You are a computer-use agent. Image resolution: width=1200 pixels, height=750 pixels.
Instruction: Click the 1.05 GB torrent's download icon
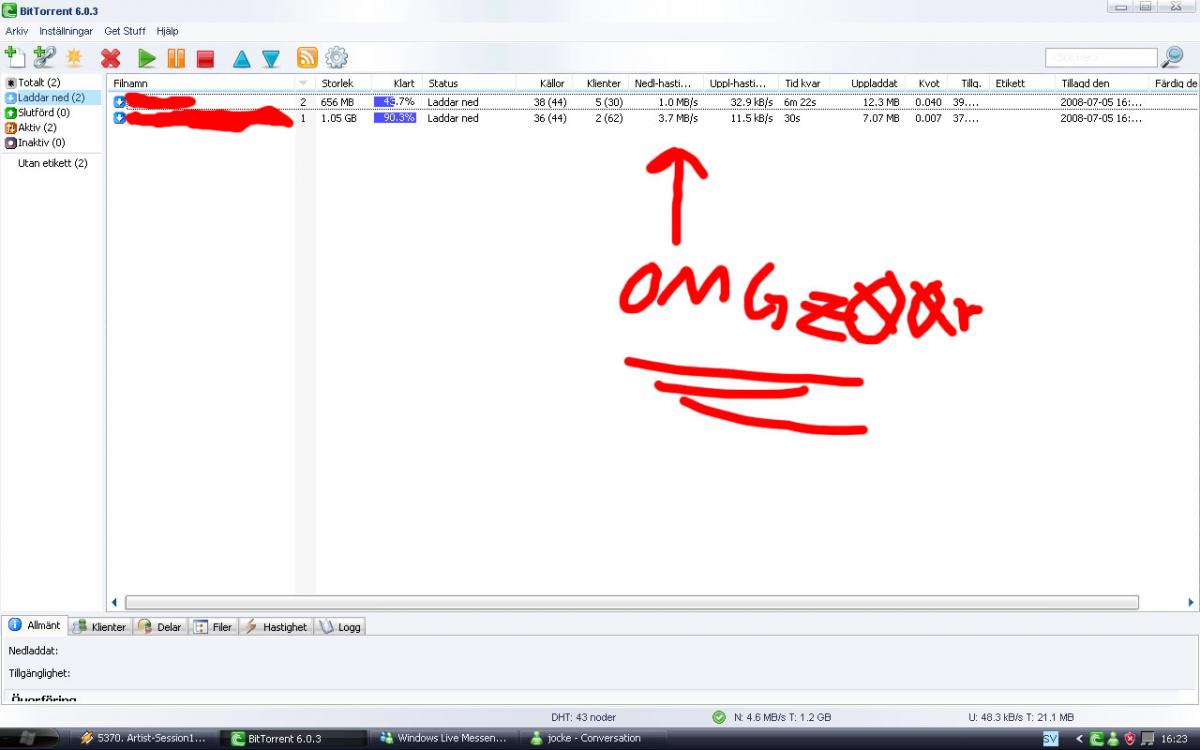(x=120, y=118)
